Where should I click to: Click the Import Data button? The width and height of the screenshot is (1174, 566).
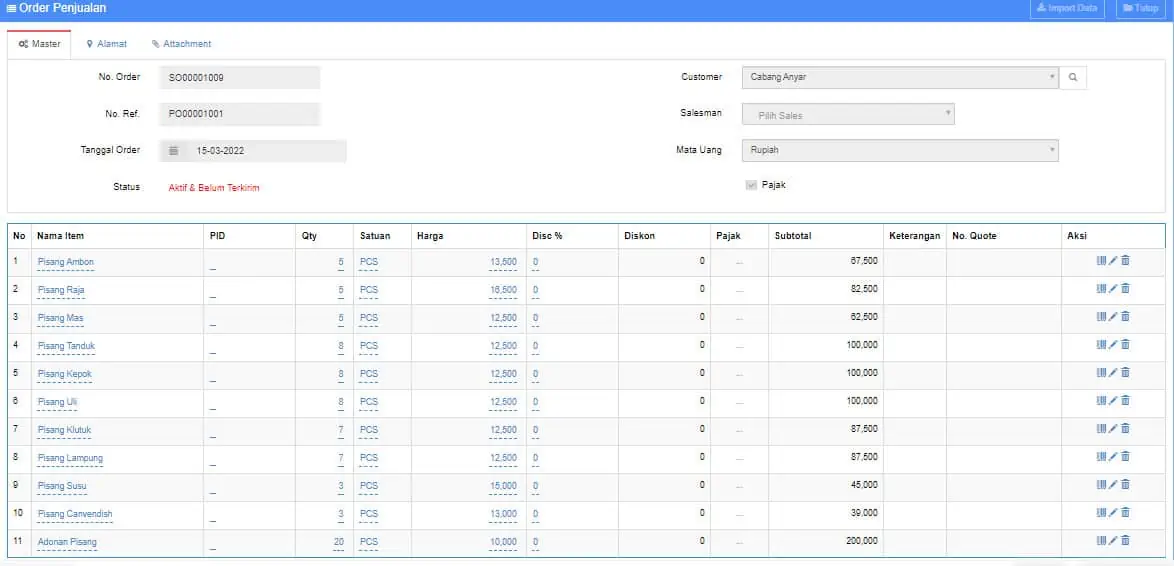click(x=1067, y=8)
